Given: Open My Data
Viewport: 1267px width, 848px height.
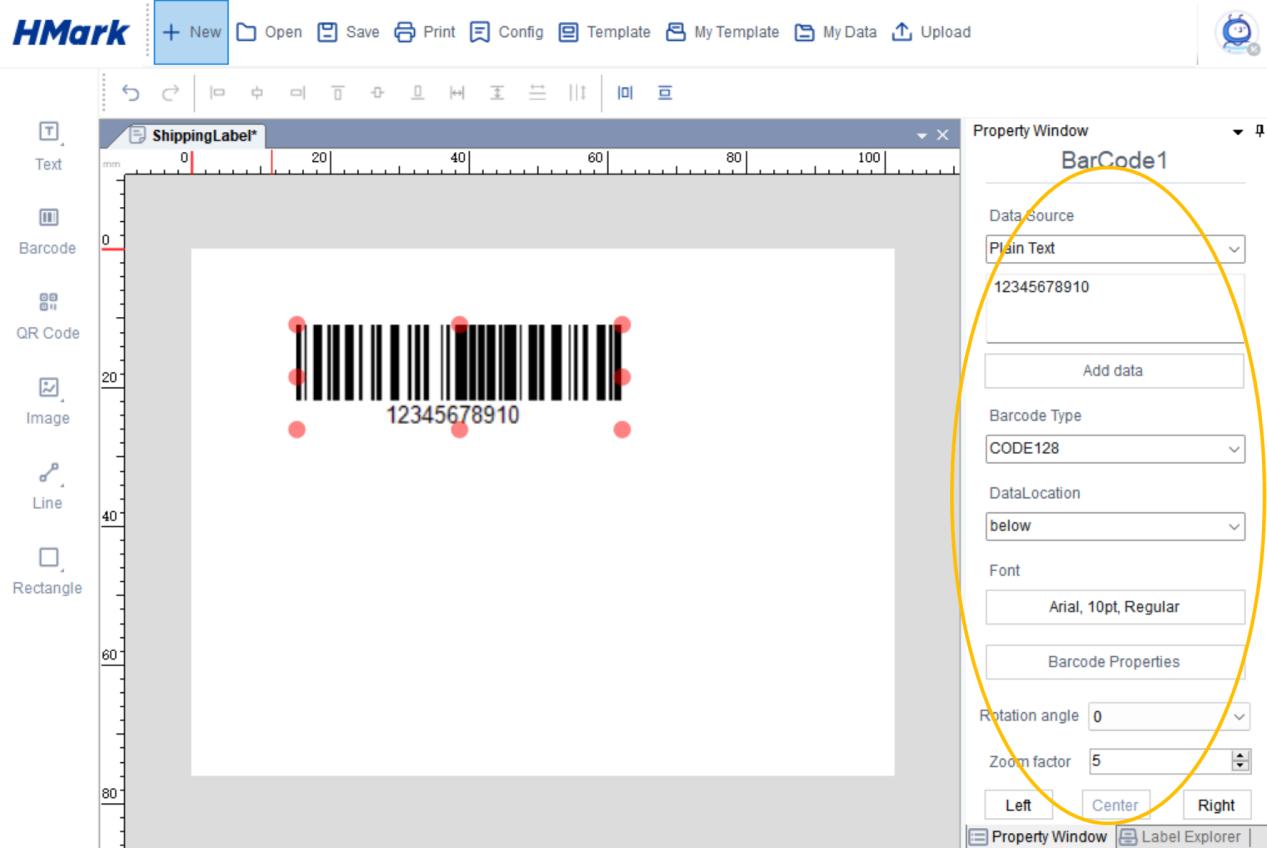Looking at the screenshot, I should 835,32.
